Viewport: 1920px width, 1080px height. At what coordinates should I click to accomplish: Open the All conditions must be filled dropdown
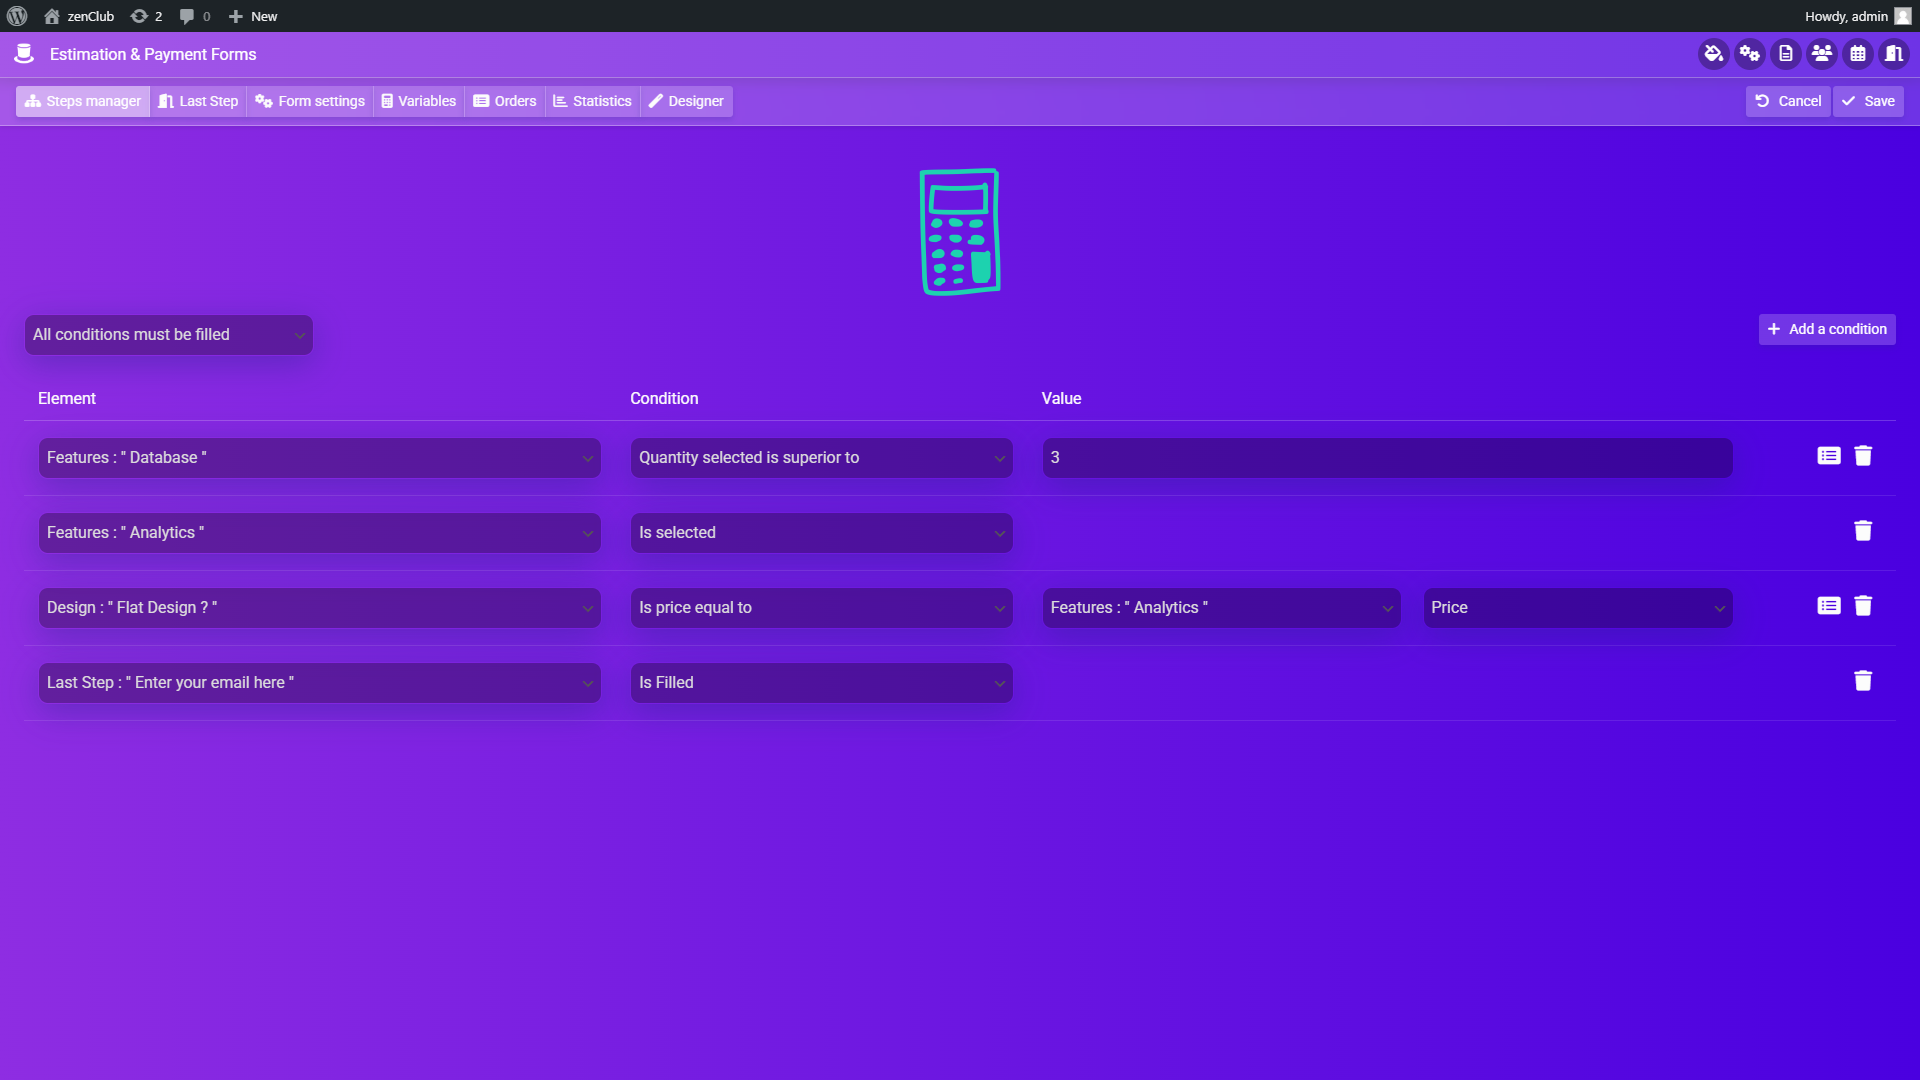tap(169, 335)
